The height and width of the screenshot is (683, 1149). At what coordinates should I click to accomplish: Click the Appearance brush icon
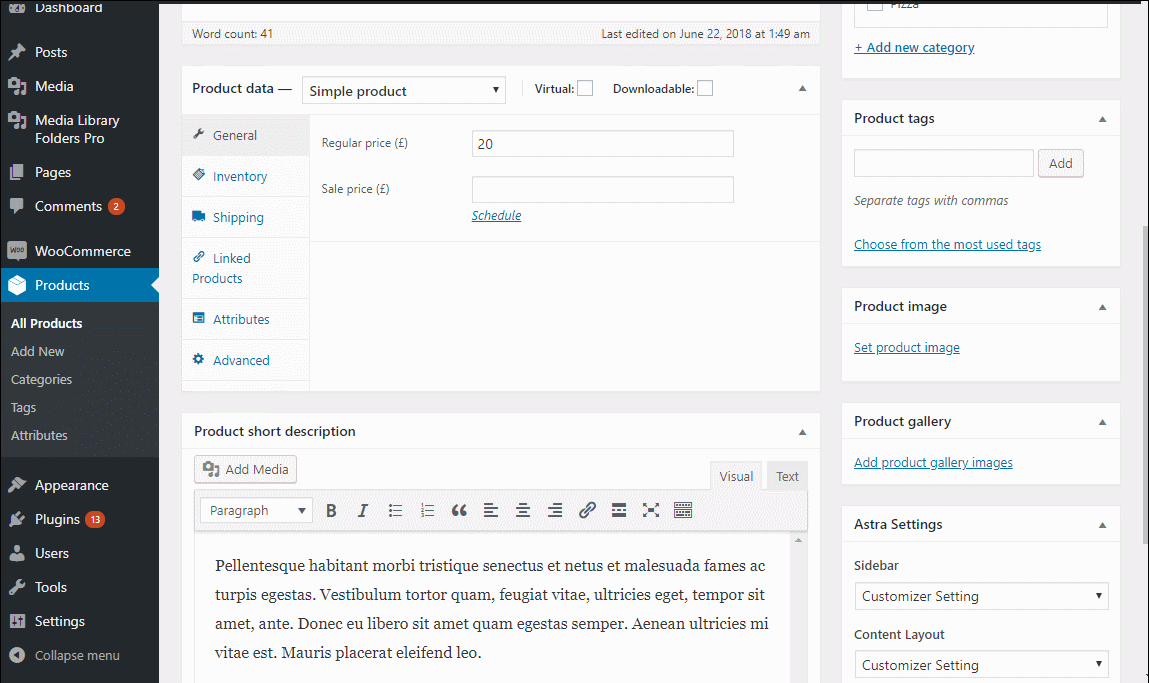tap(17, 485)
